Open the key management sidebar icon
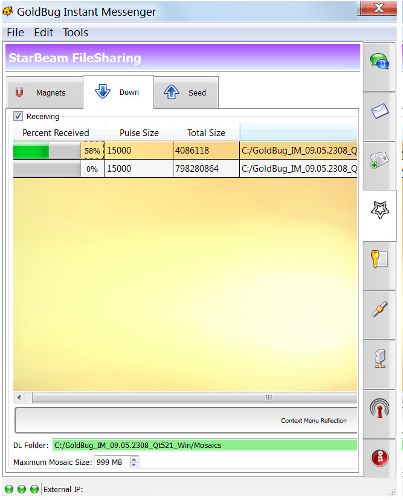The image size is (403, 500). [x=379, y=259]
